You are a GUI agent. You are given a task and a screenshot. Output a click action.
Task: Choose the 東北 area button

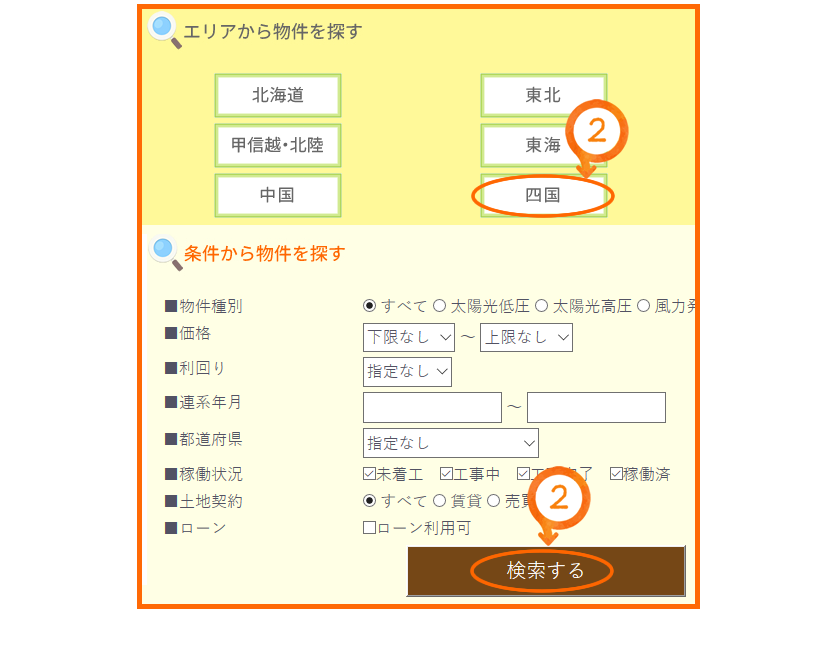pos(544,95)
